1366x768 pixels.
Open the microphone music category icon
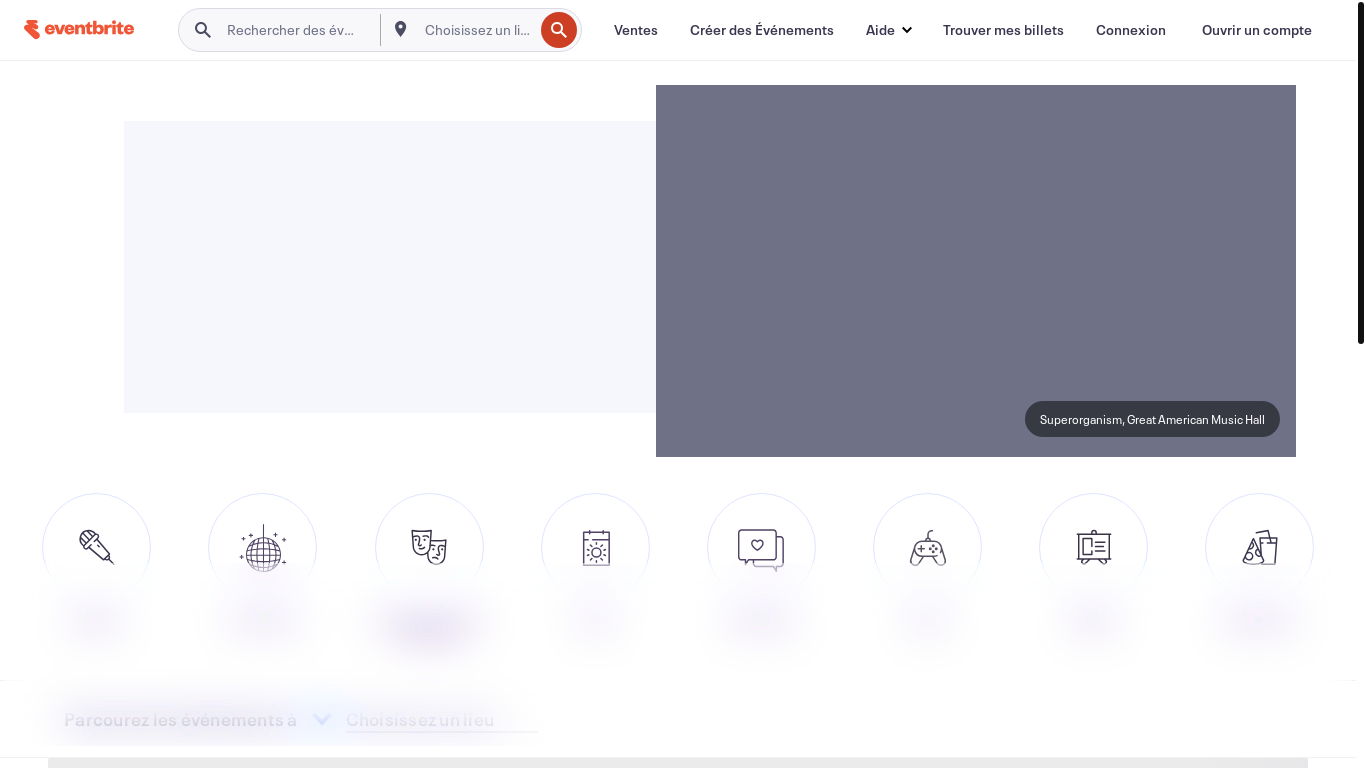point(96,548)
